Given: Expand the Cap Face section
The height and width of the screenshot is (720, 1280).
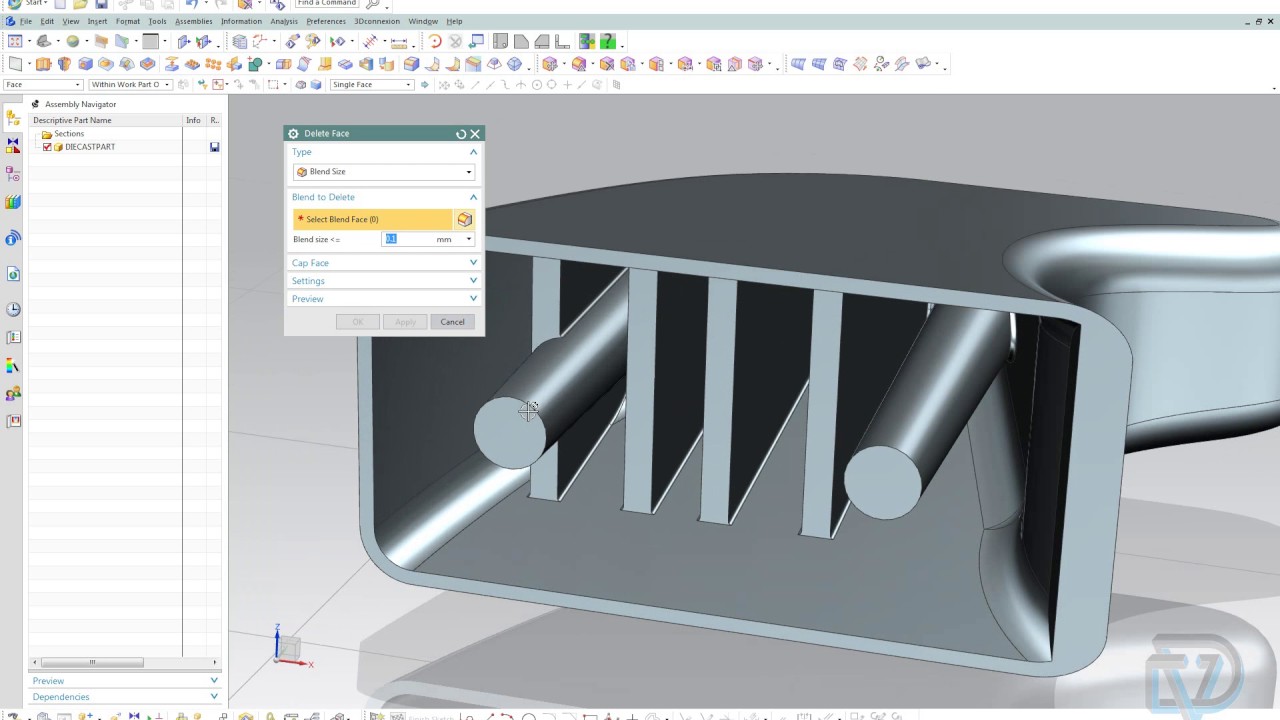Looking at the screenshot, I should (x=384, y=263).
